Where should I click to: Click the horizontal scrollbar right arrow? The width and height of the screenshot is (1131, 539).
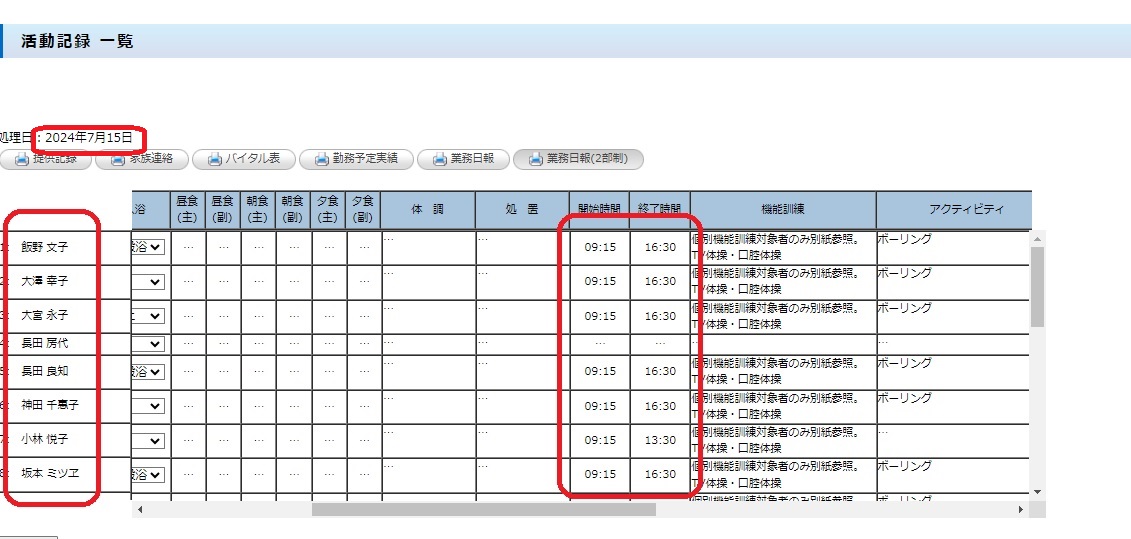click(x=1020, y=510)
